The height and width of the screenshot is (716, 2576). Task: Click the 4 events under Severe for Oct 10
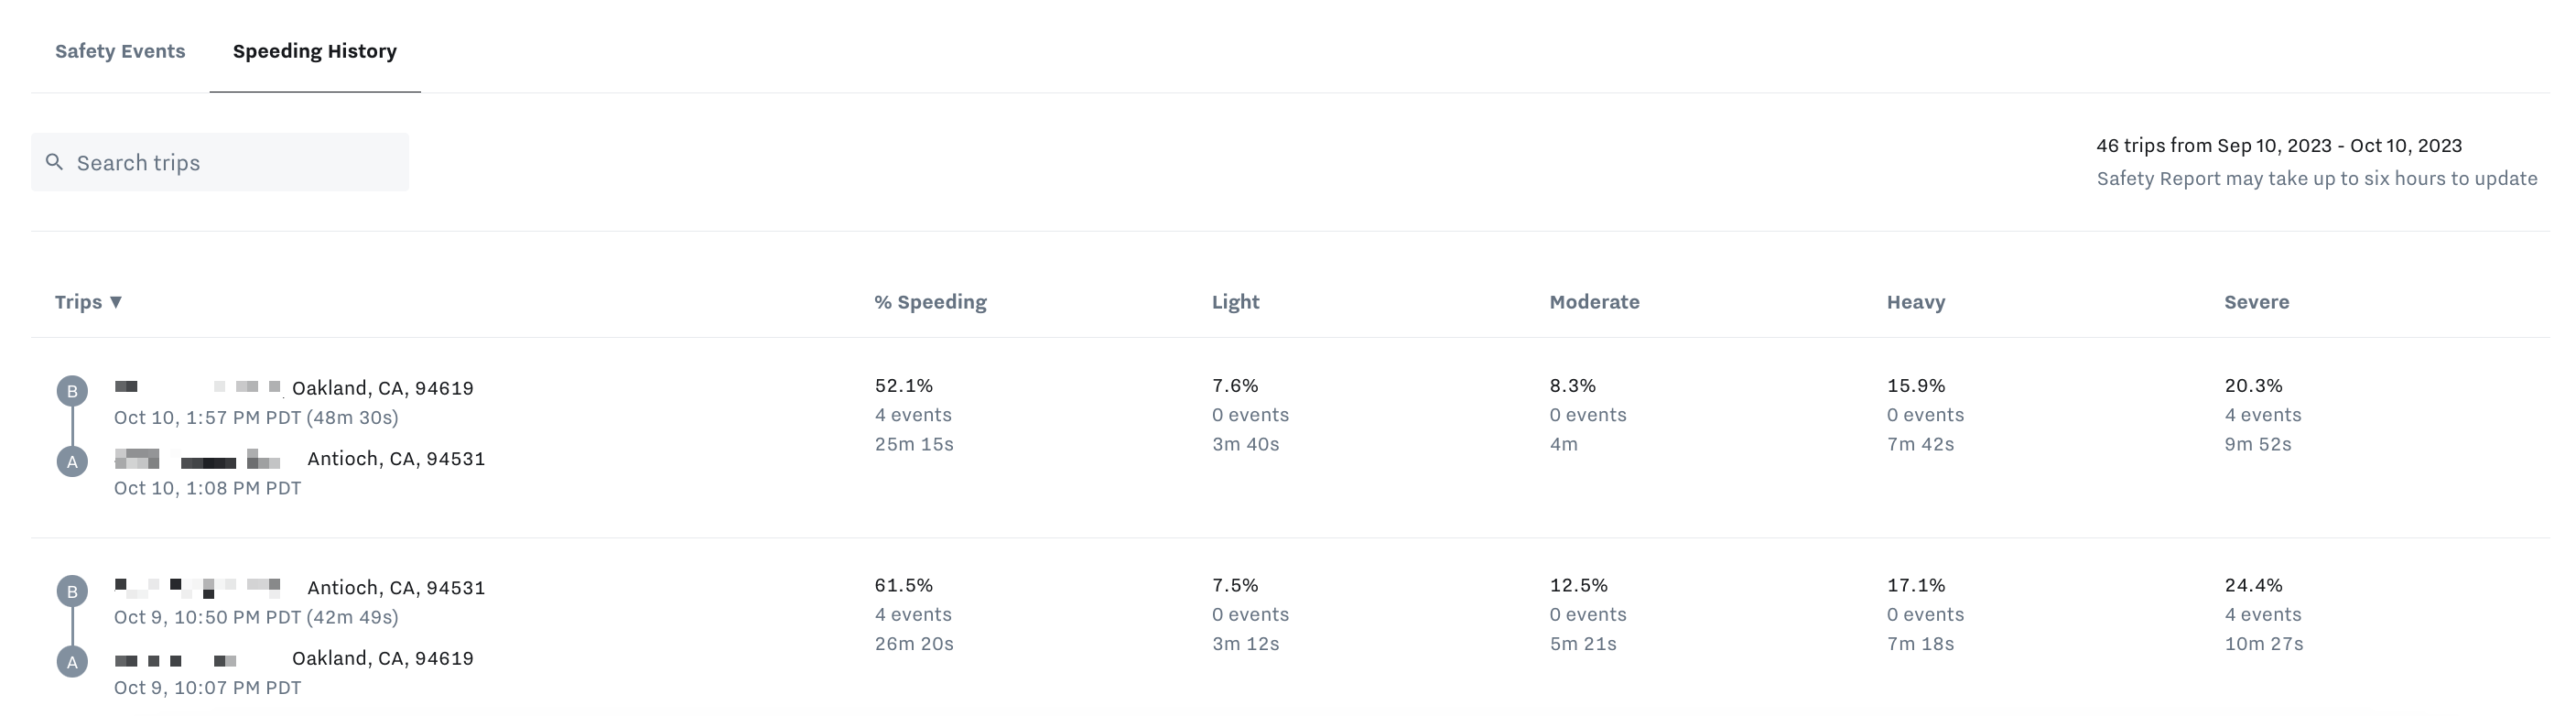tap(2264, 414)
